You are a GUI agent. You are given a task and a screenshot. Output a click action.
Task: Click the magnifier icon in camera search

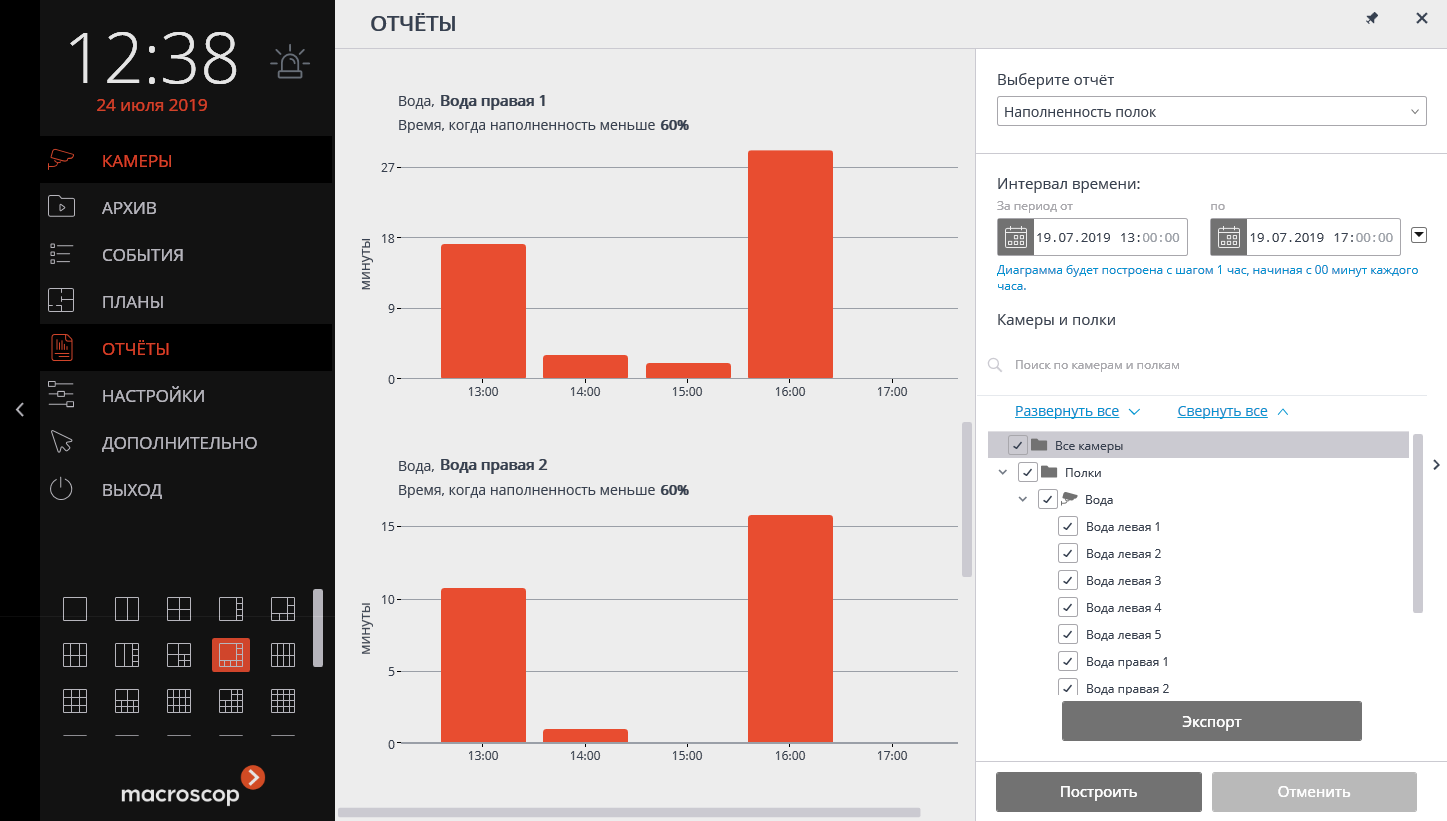coord(995,365)
